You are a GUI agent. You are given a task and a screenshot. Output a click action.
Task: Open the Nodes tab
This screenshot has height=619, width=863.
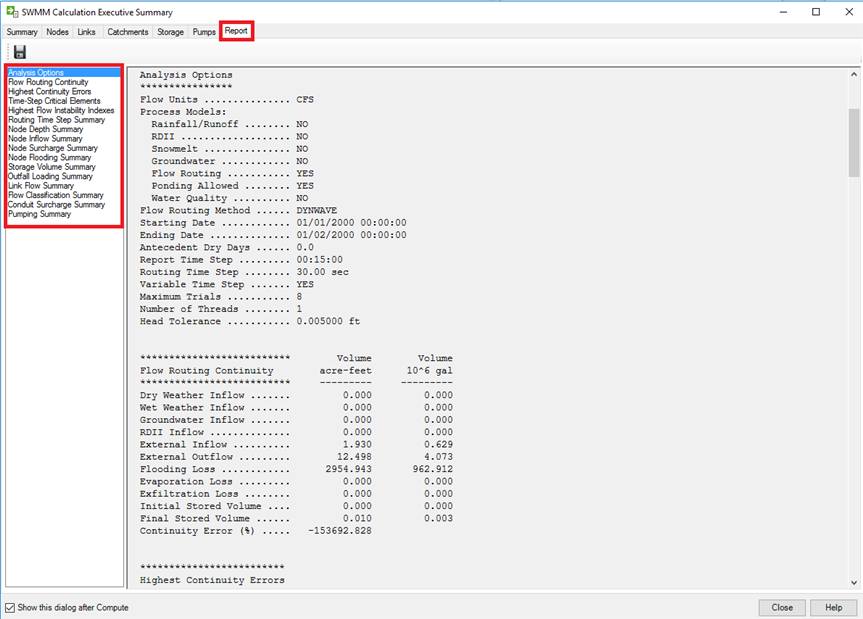[x=56, y=31]
